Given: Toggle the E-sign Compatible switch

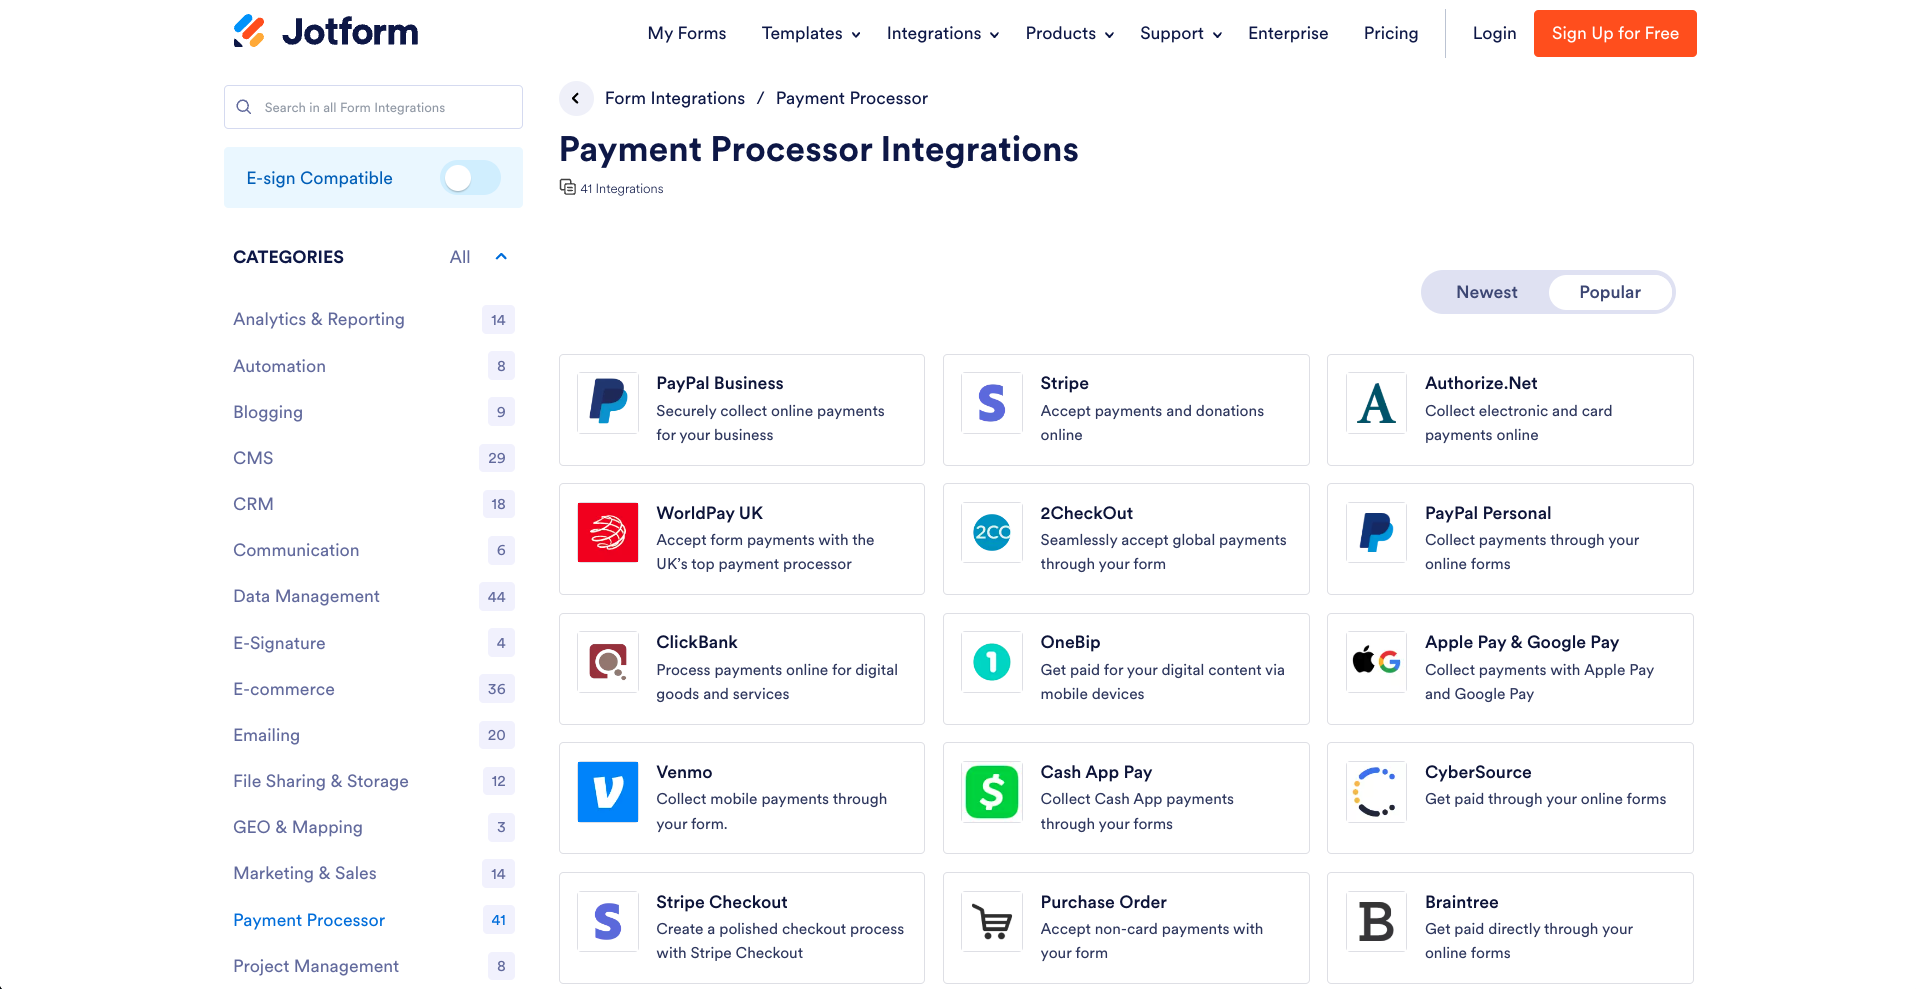Looking at the screenshot, I should 470,178.
